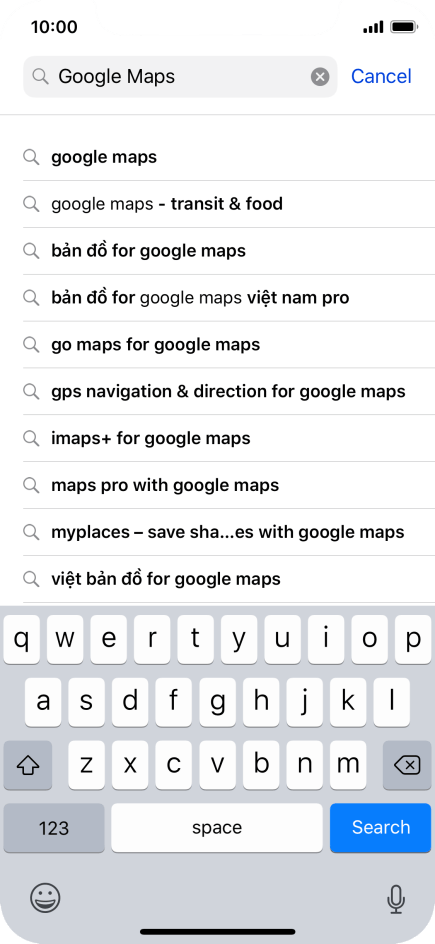Screen dimensions: 435x944
Task: Tap the letter q key
Action: click(x=22, y=639)
